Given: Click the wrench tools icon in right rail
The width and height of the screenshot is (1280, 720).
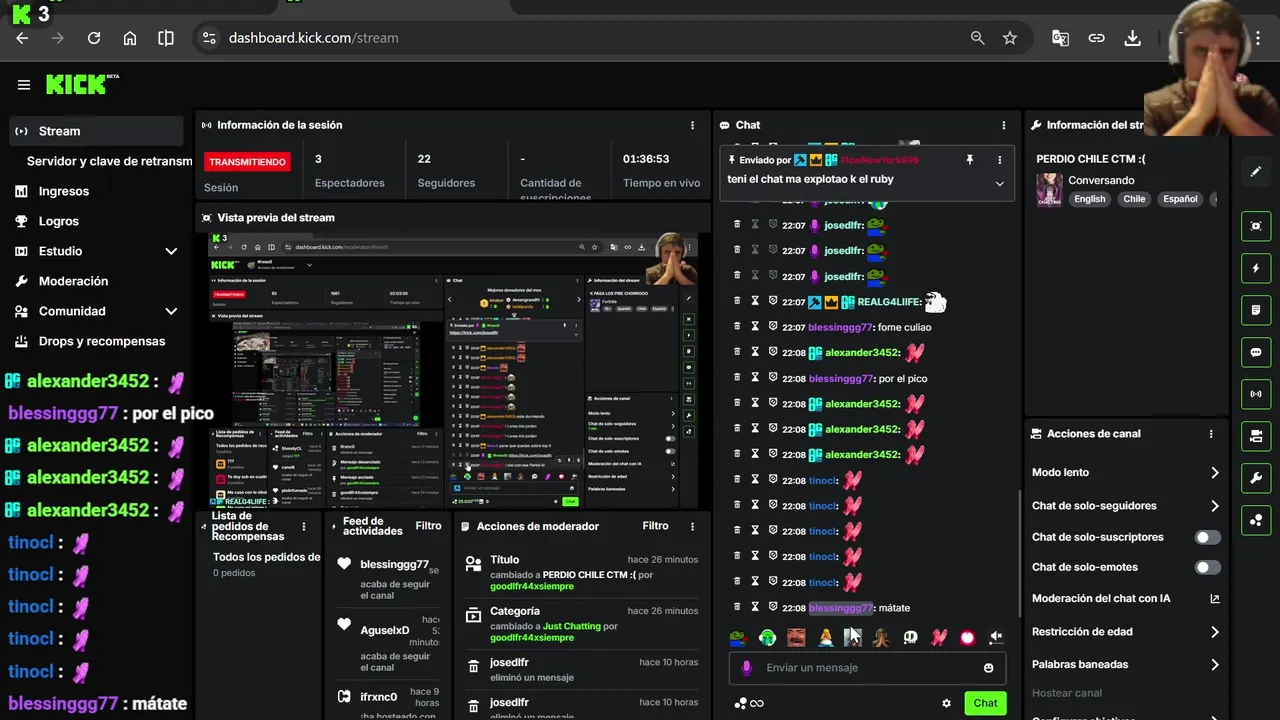Looking at the screenshot, I should point(1256,479).
